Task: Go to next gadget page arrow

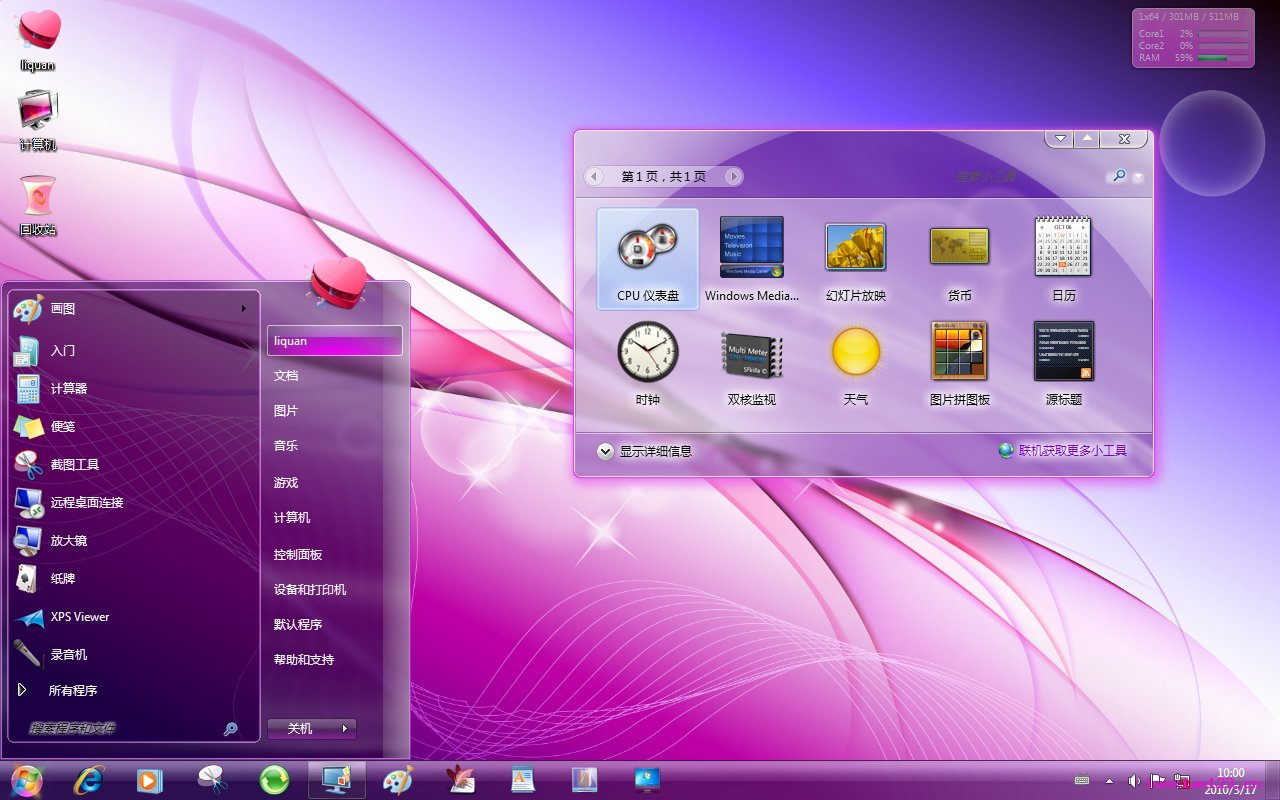Action: click(x=733, y=177)
